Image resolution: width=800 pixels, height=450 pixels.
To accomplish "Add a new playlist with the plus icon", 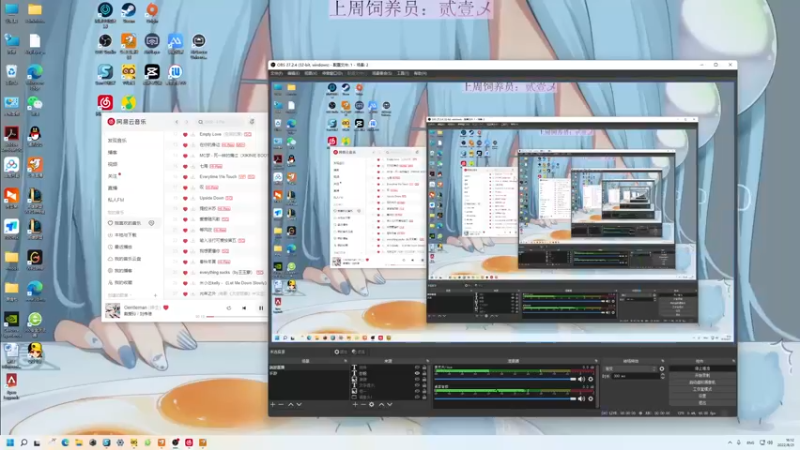I will coord(155,295).
